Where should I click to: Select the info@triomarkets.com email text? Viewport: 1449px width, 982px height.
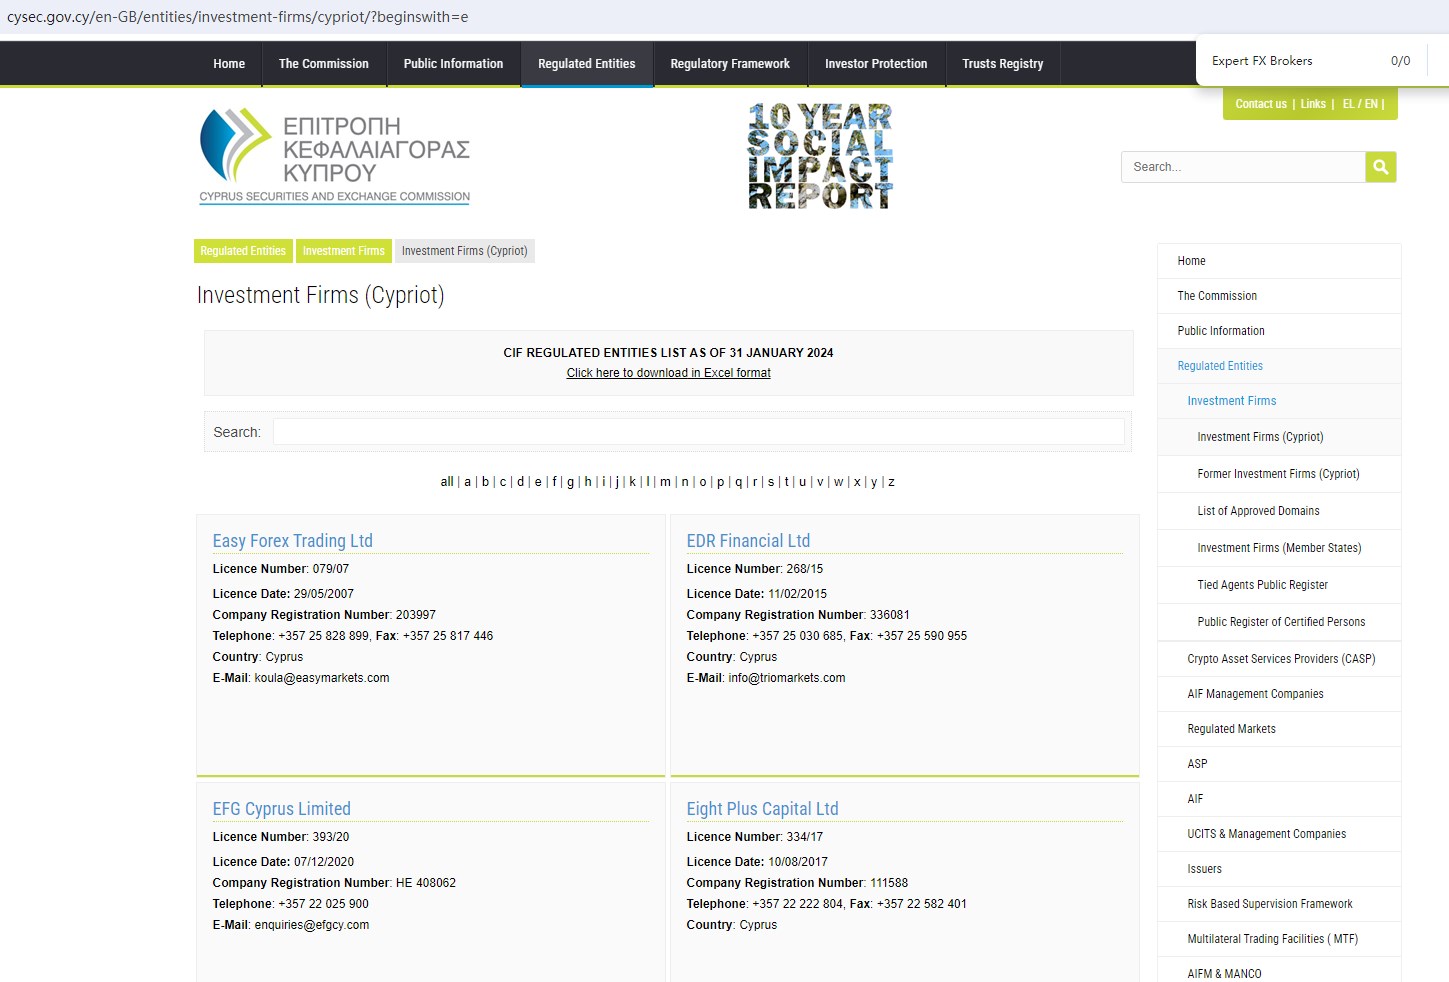(787, 678)
